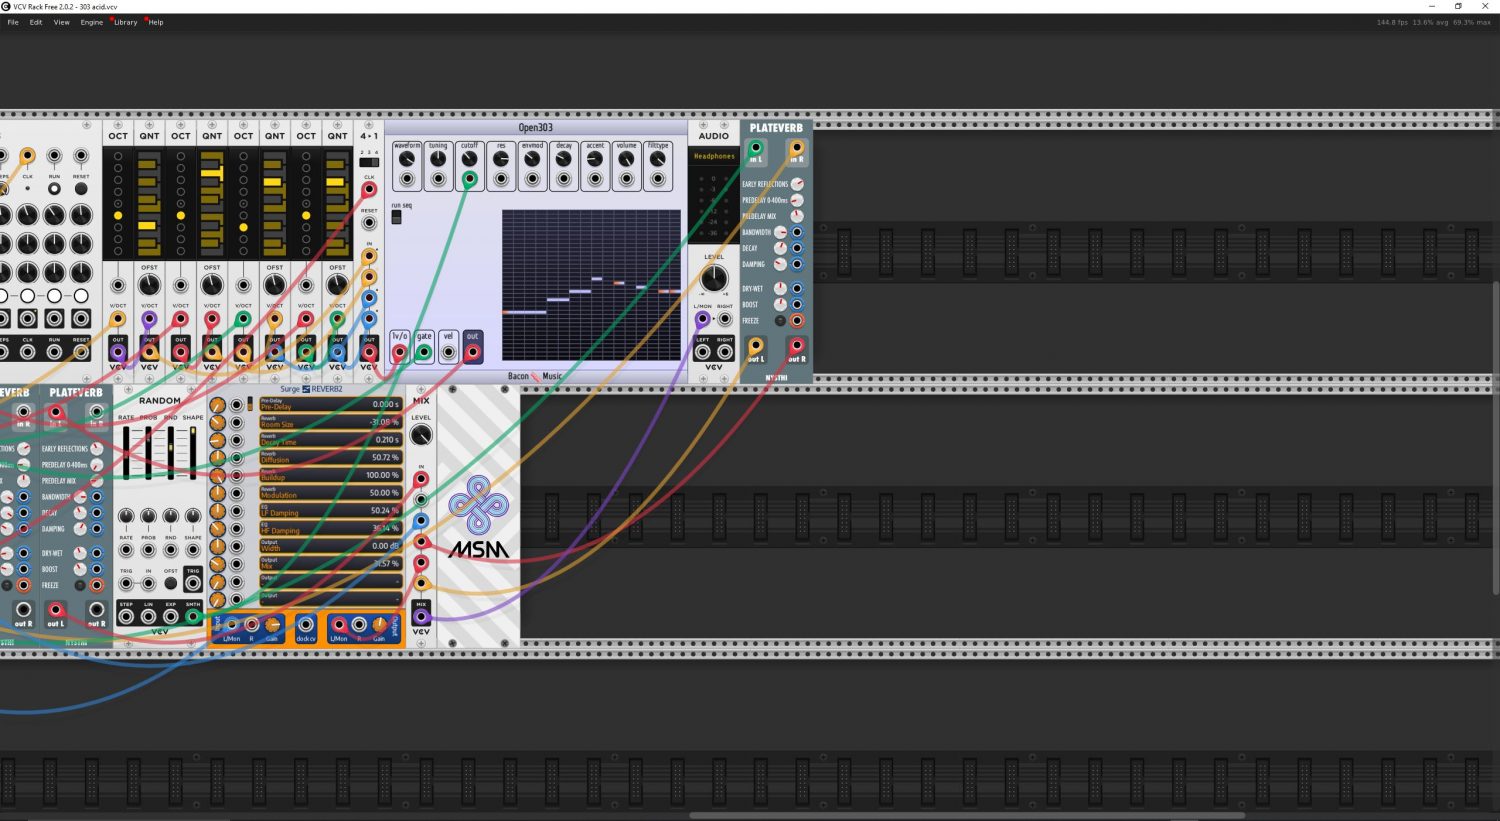The height and width of the screenshot is (821, 1500).
Task: Click the Open303 cutoff knob
Action: [469, 159]
